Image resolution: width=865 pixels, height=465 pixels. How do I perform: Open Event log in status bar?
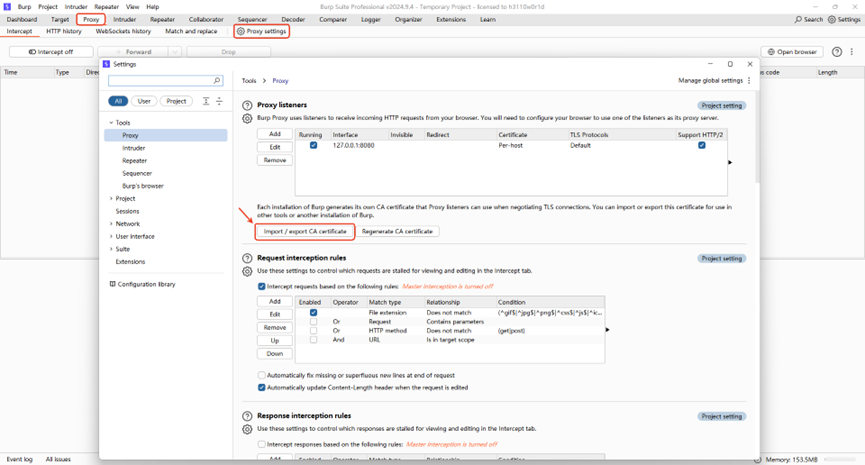[19, 459]
